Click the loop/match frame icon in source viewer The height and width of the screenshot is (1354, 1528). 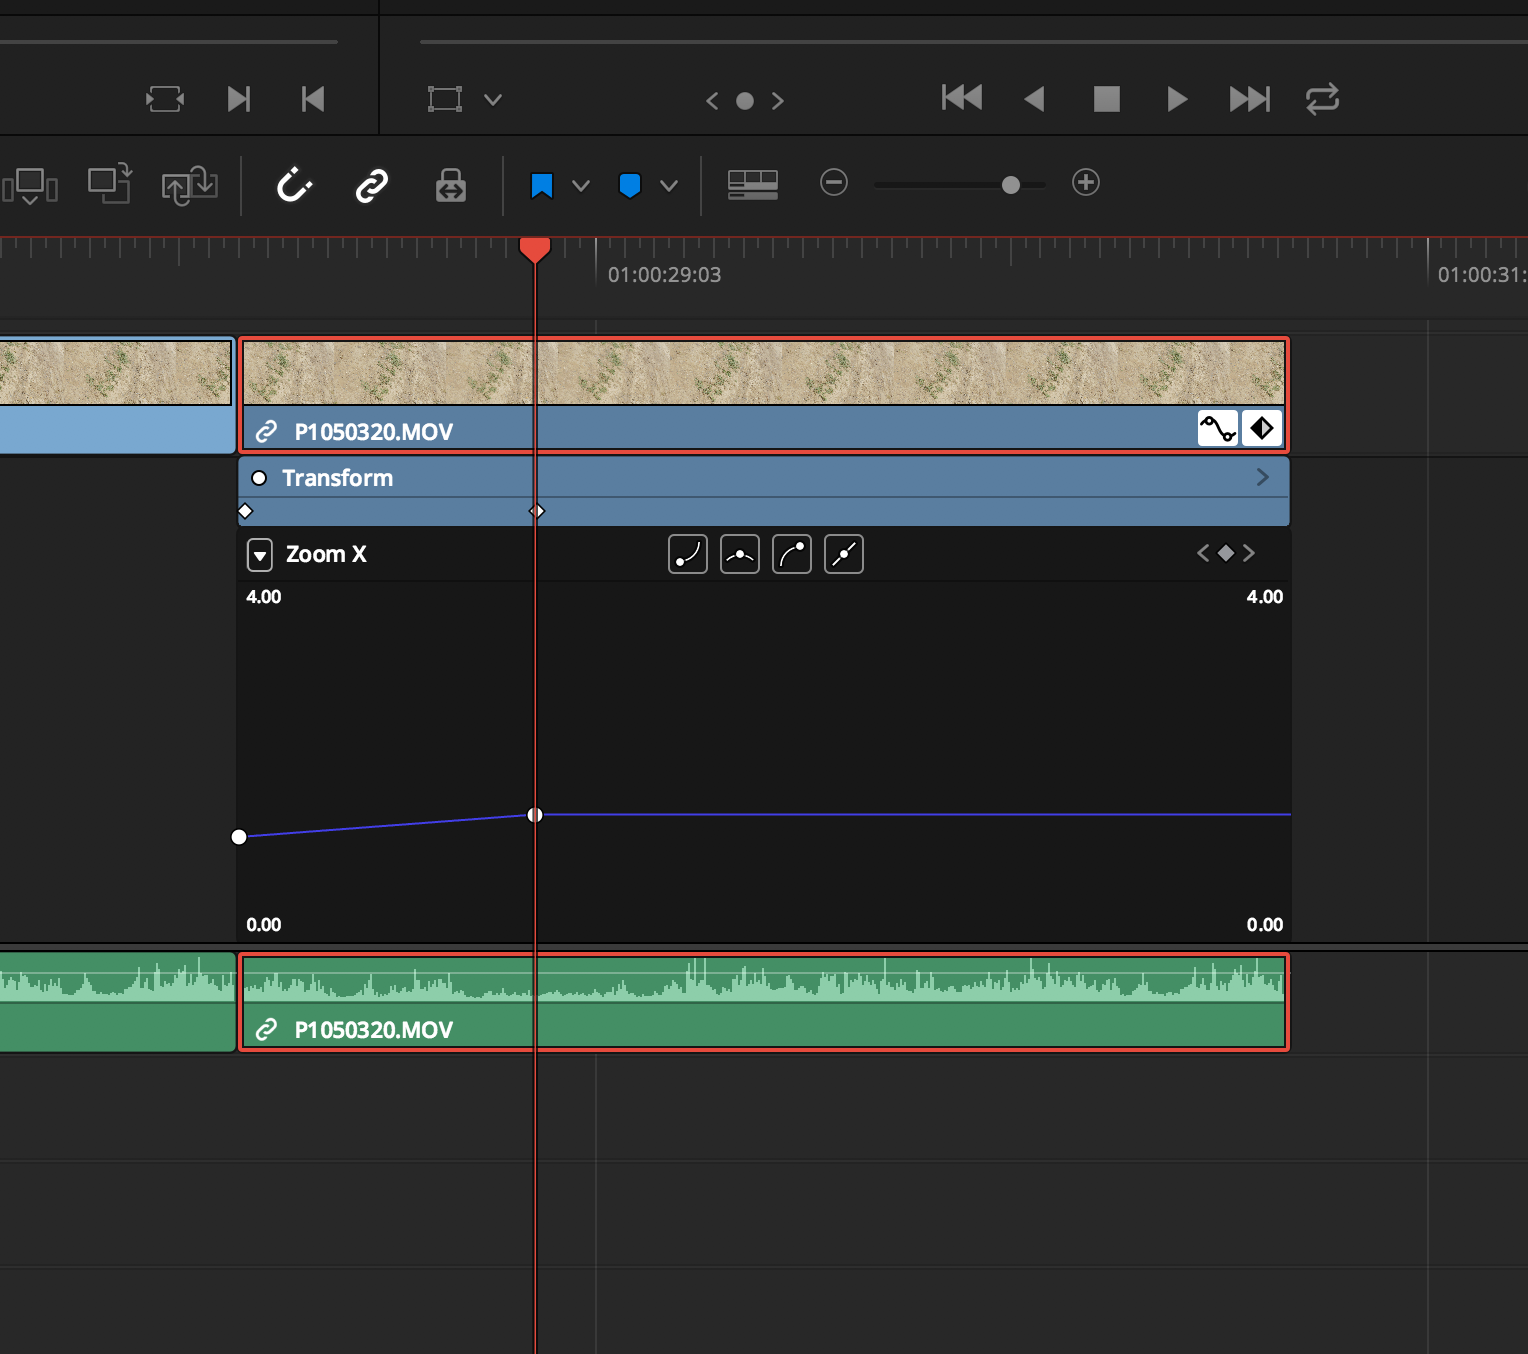(165, 99)
